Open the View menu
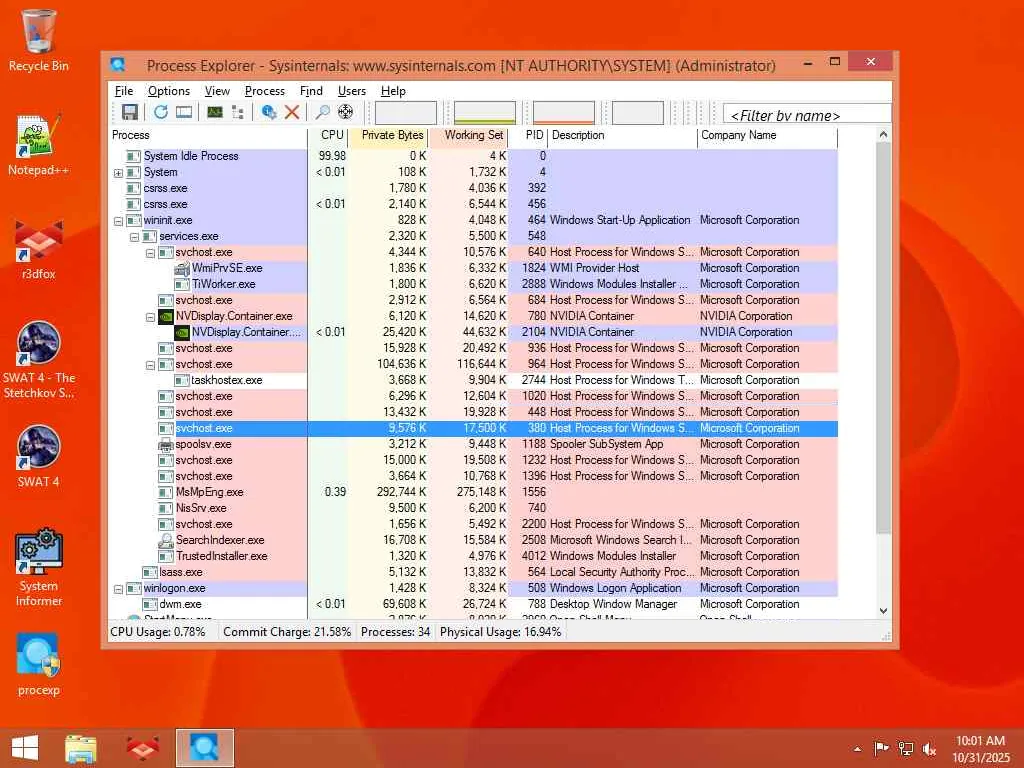 tap(217, 91)
